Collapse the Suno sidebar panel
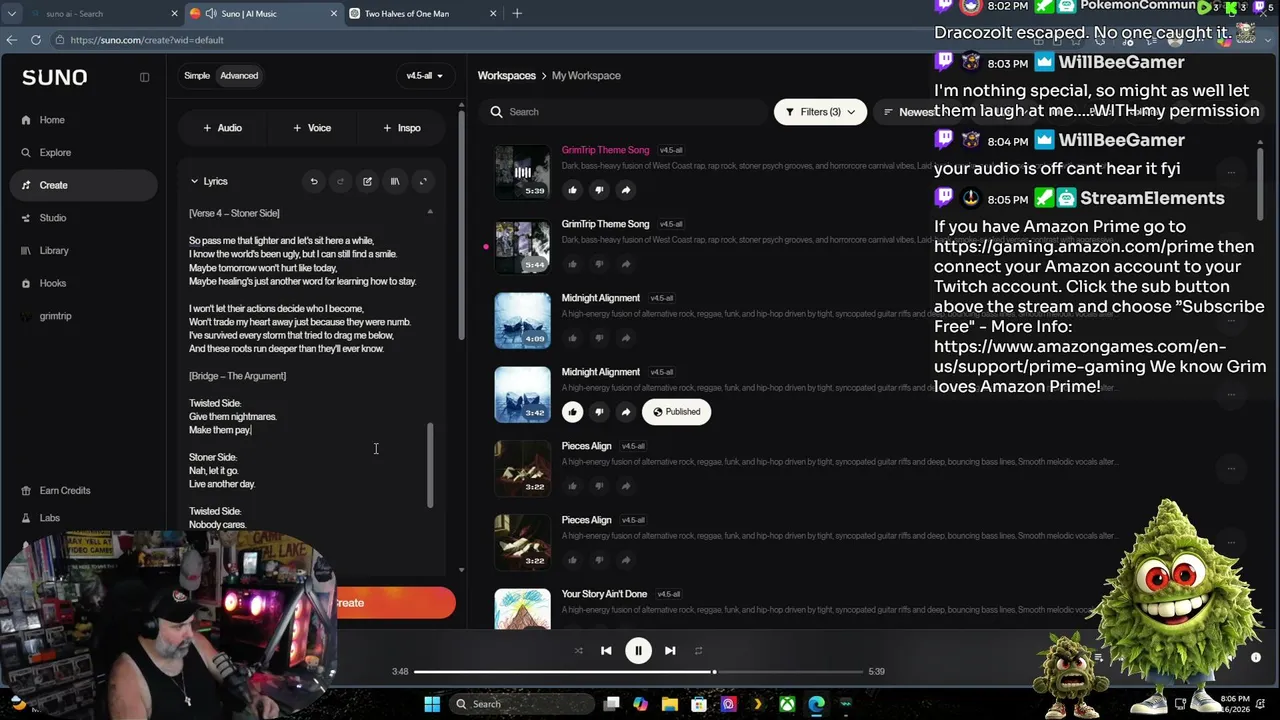The image size is (1280, 720). pyautogui.click(x=144, y=77)
